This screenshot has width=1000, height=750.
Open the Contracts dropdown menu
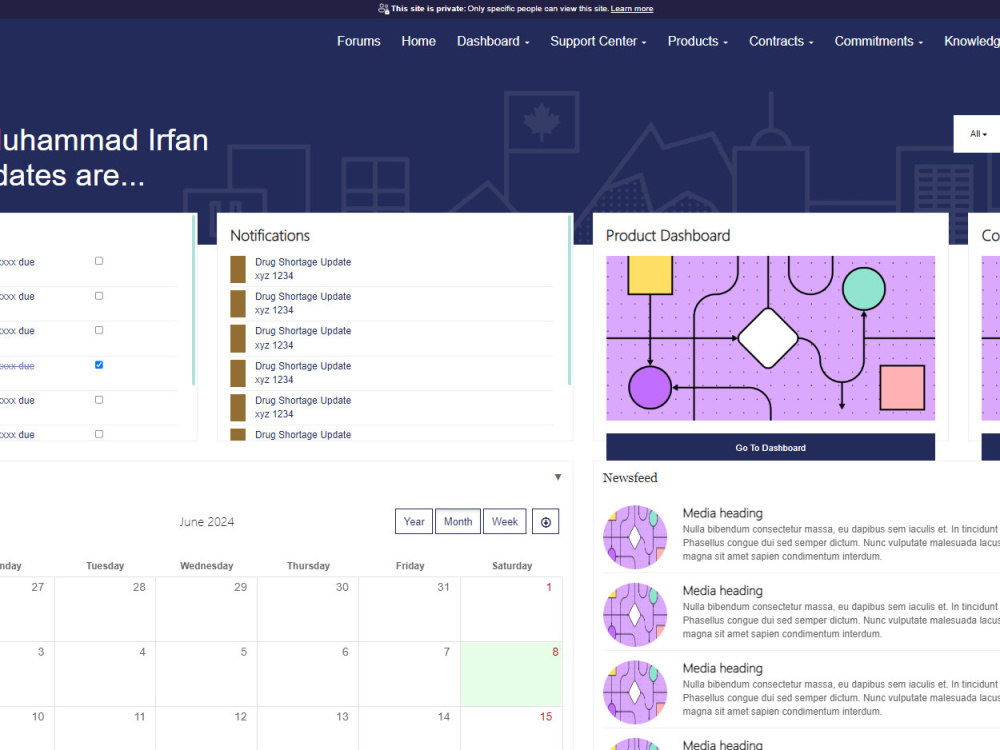click(x=781, y=41)
